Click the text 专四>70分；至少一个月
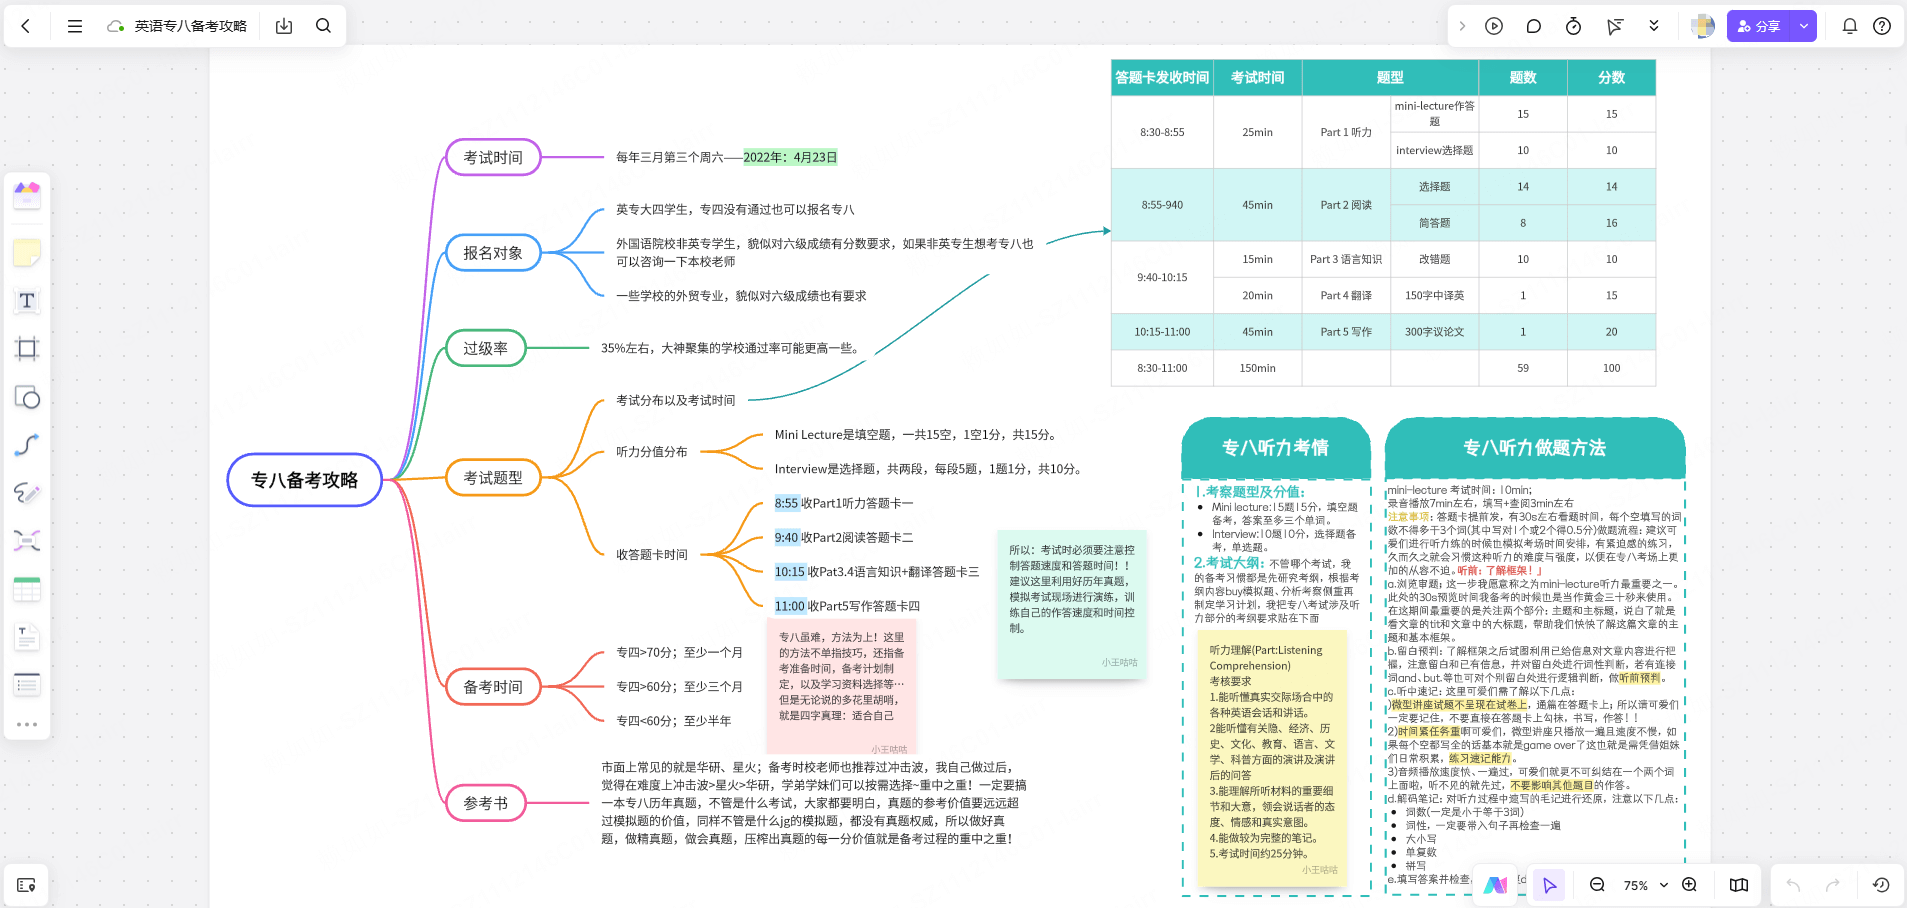The height and width of the screenshot is (908, 1907). (680, 653)
